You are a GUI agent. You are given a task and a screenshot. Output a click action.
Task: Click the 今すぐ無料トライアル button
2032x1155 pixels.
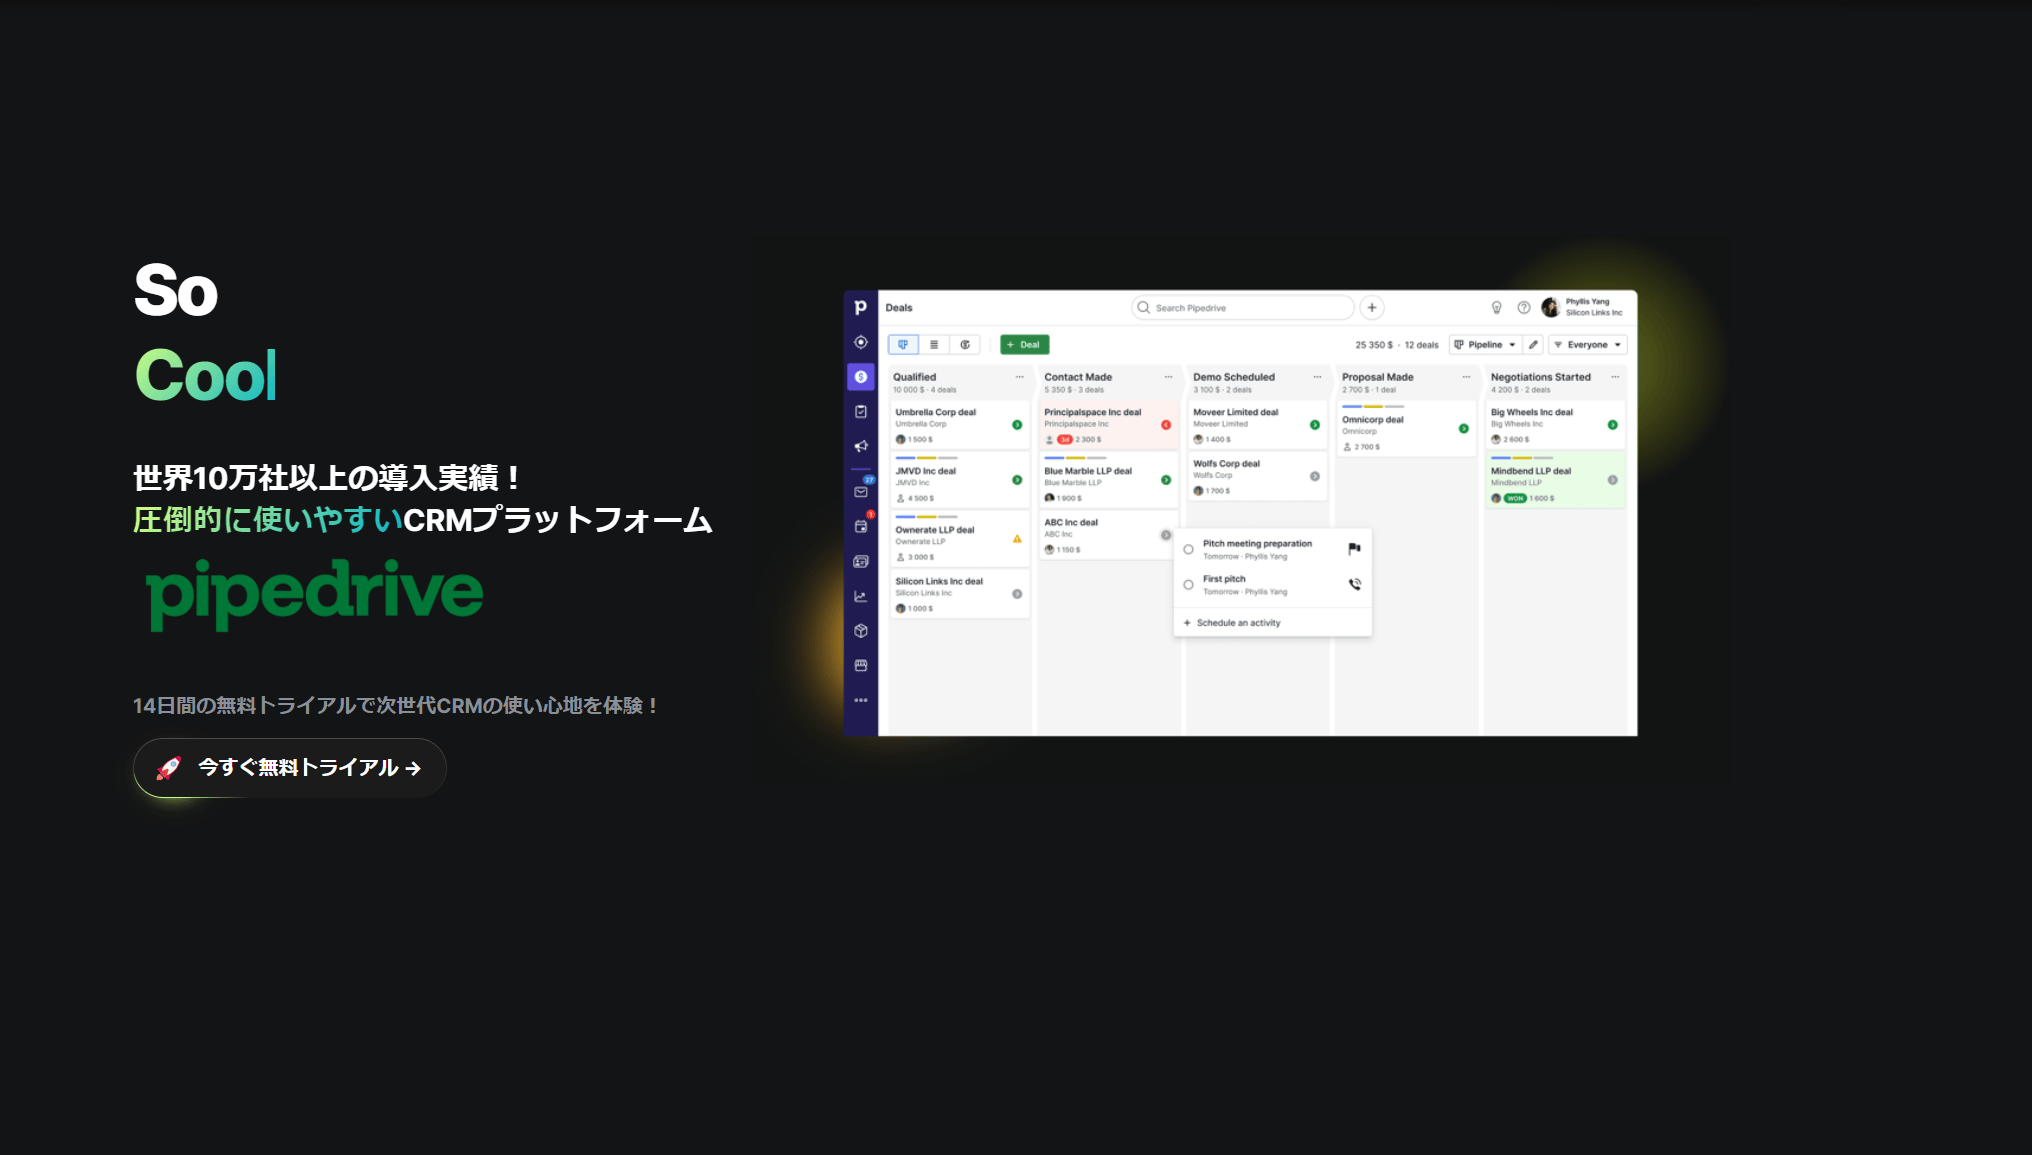tap(290, 768)
